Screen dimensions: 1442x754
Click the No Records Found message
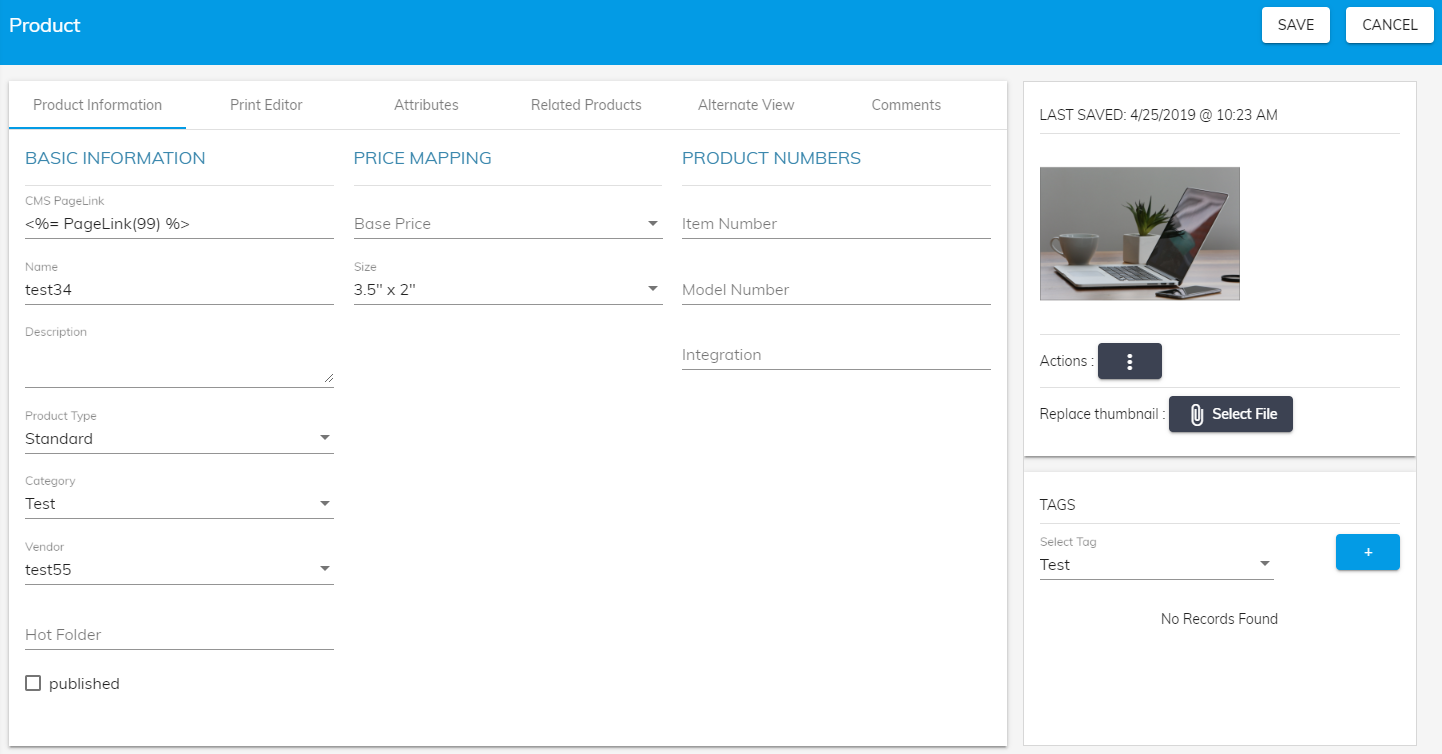[x=1219, y=619]
